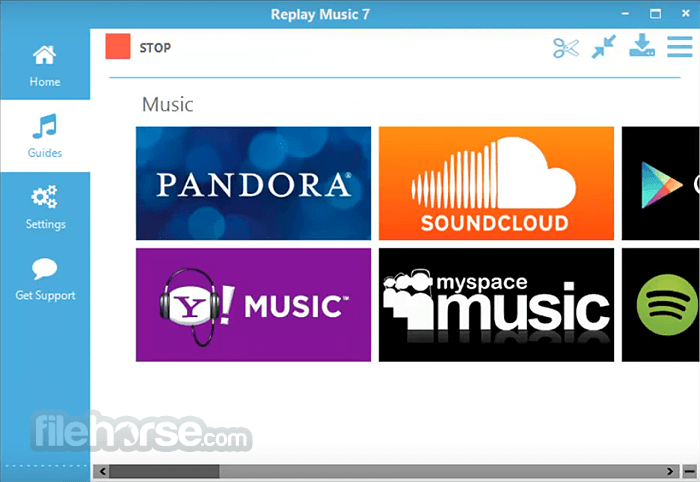
Task: Close the Replay Music 7 window
Action: coord(686,14)
